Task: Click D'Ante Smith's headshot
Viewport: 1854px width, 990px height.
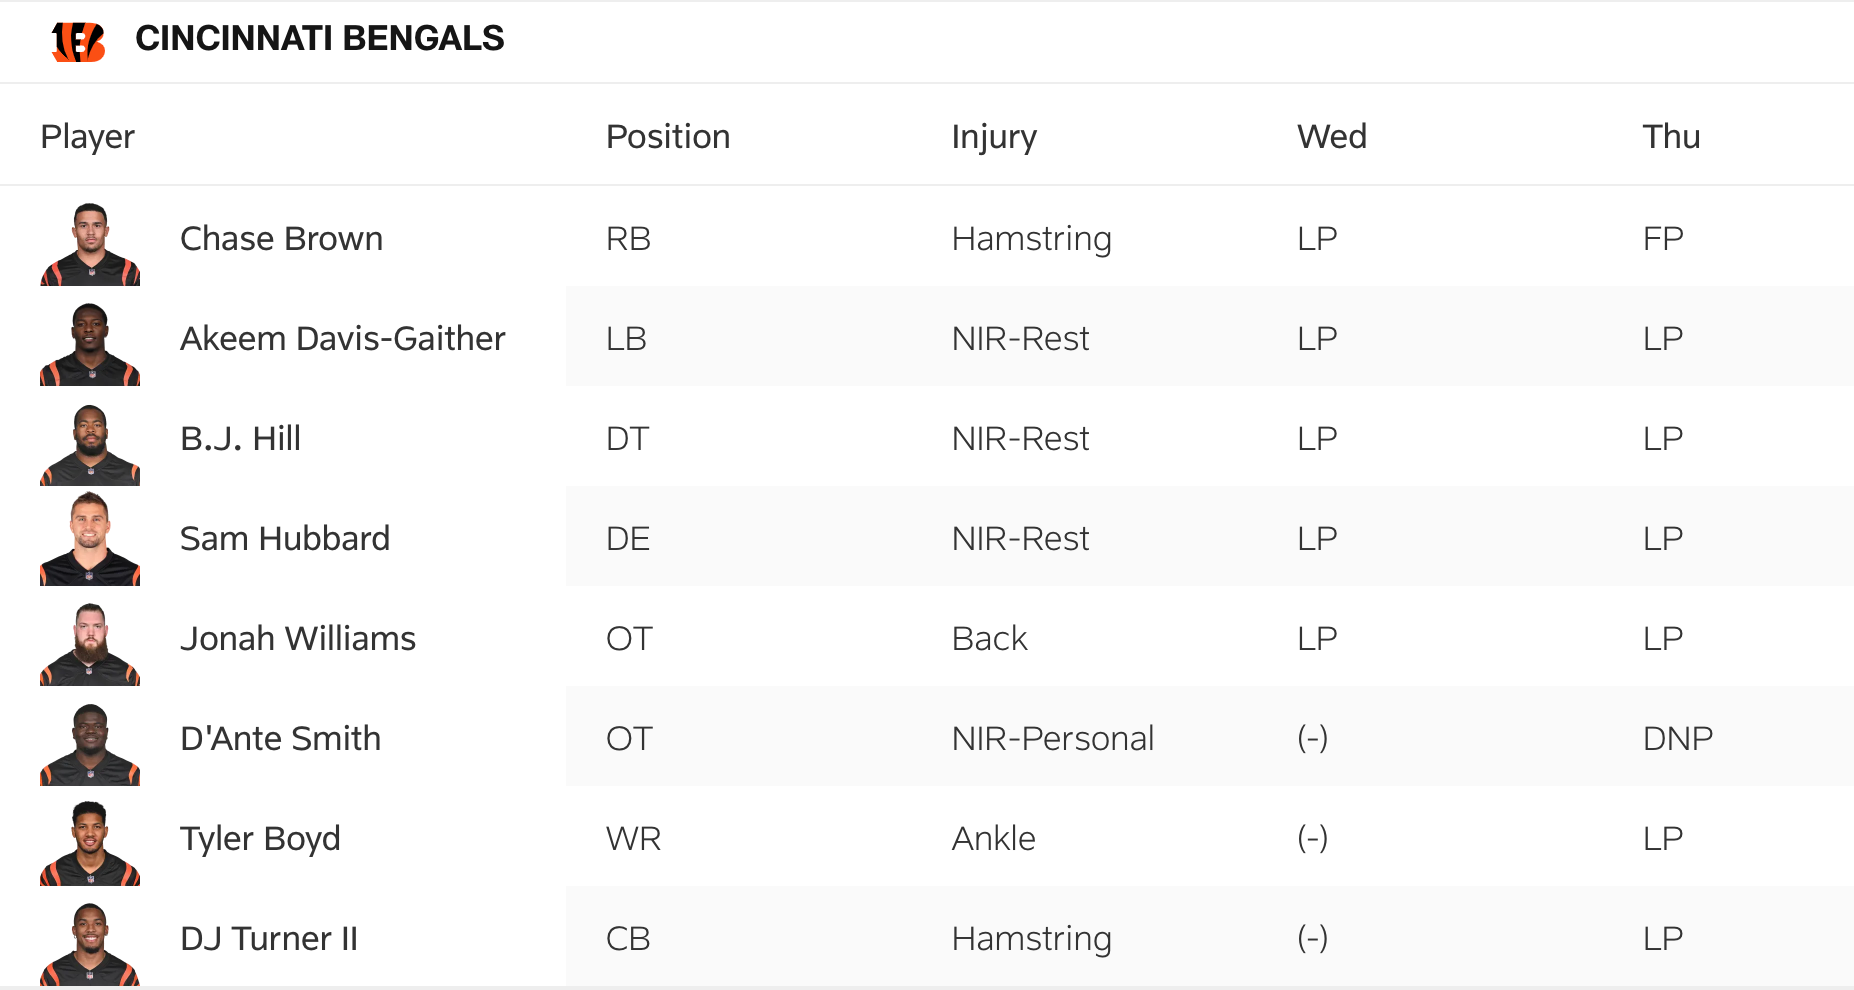Action: pos(90,744)
